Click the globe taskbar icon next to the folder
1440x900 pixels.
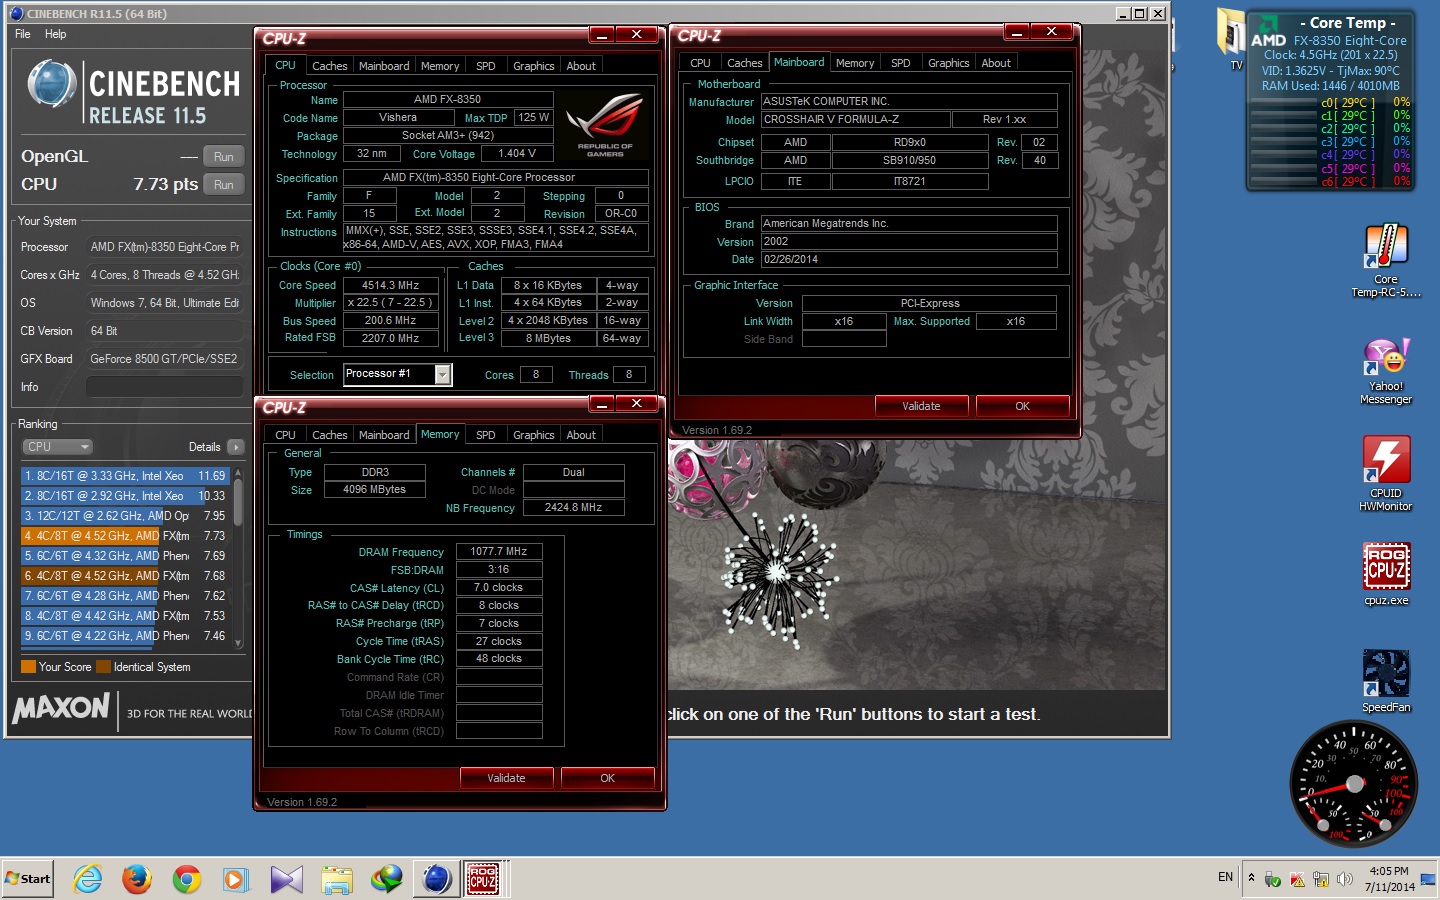386,879
